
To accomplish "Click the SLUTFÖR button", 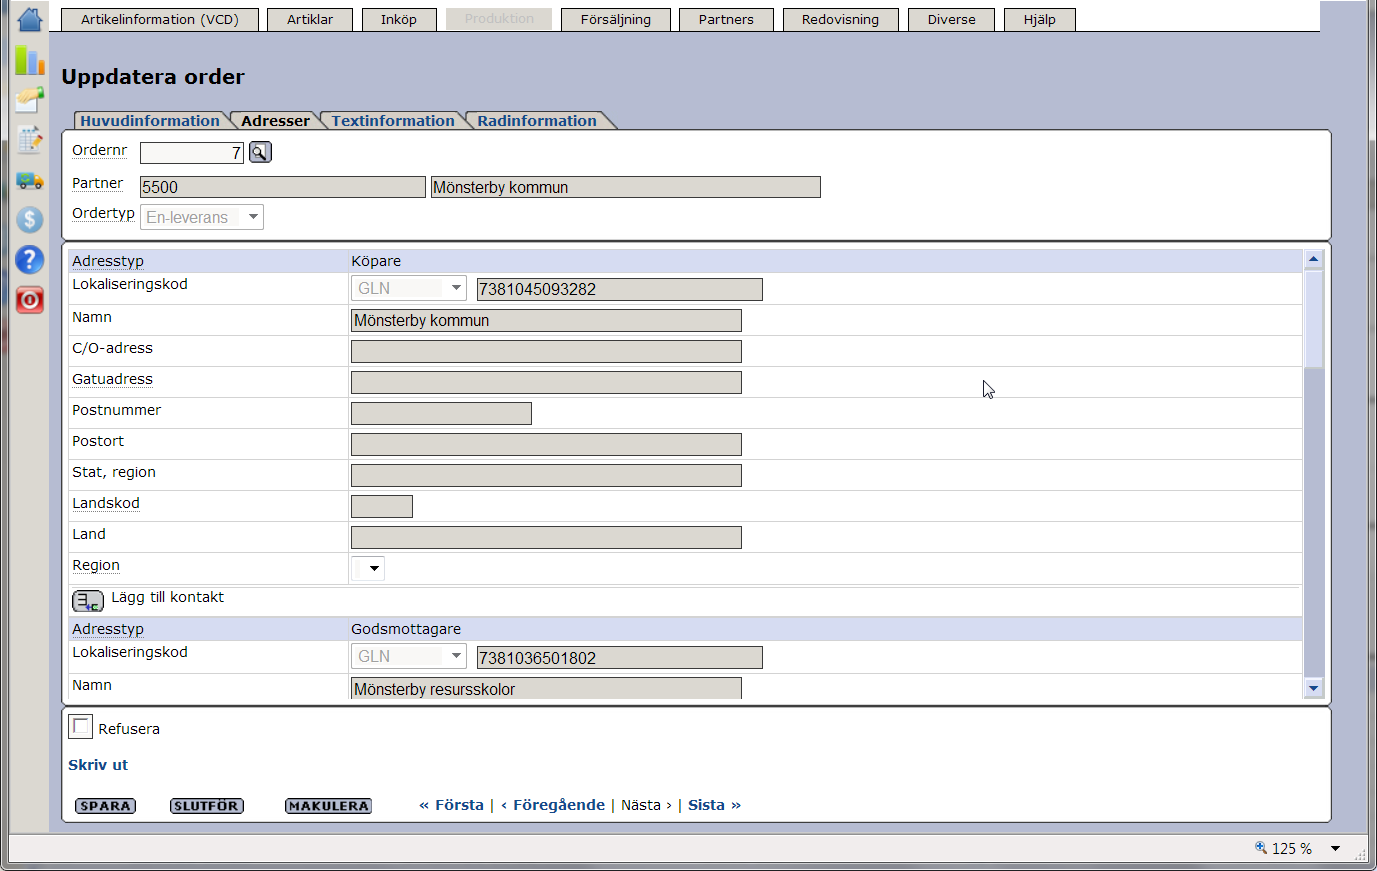I will (207, 806).
